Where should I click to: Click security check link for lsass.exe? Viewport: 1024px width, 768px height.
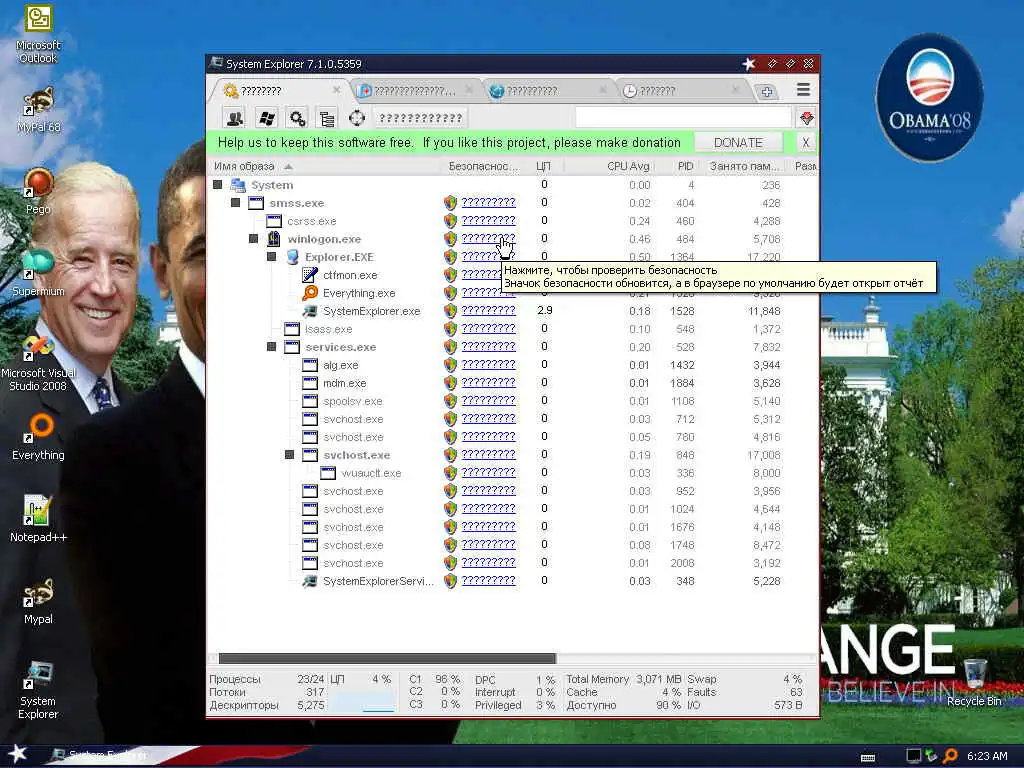(x=488, y=328)
